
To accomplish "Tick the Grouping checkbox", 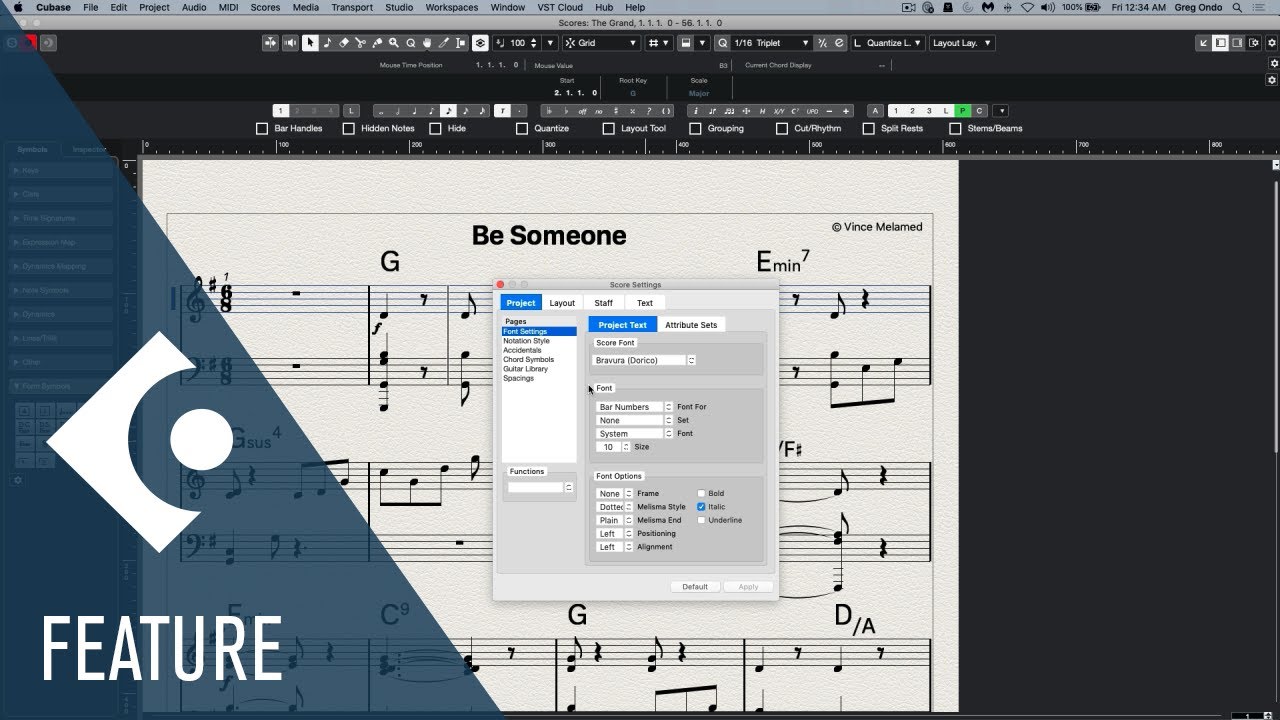I will tap(695, 128).
